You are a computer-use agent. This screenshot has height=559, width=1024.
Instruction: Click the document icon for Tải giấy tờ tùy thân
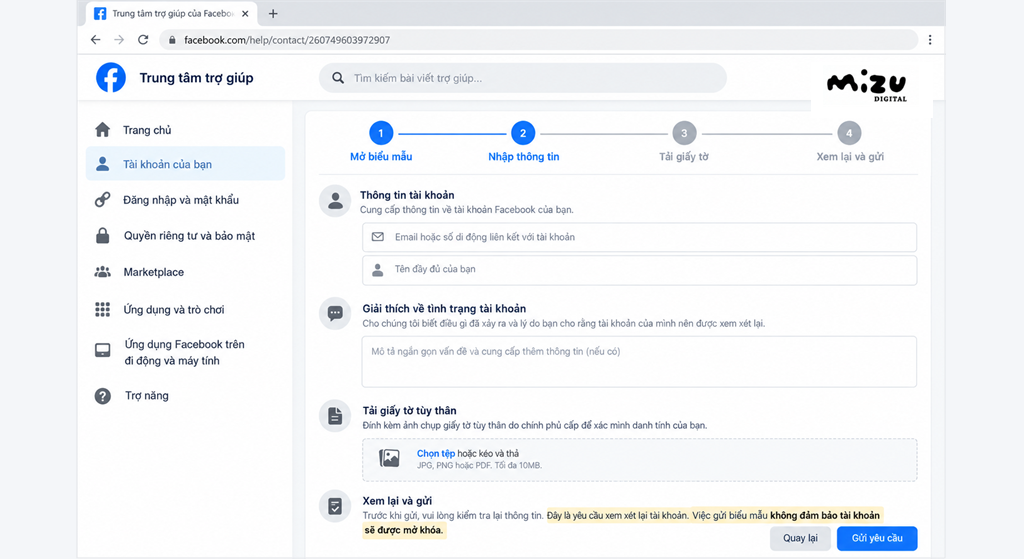[335, 415]
